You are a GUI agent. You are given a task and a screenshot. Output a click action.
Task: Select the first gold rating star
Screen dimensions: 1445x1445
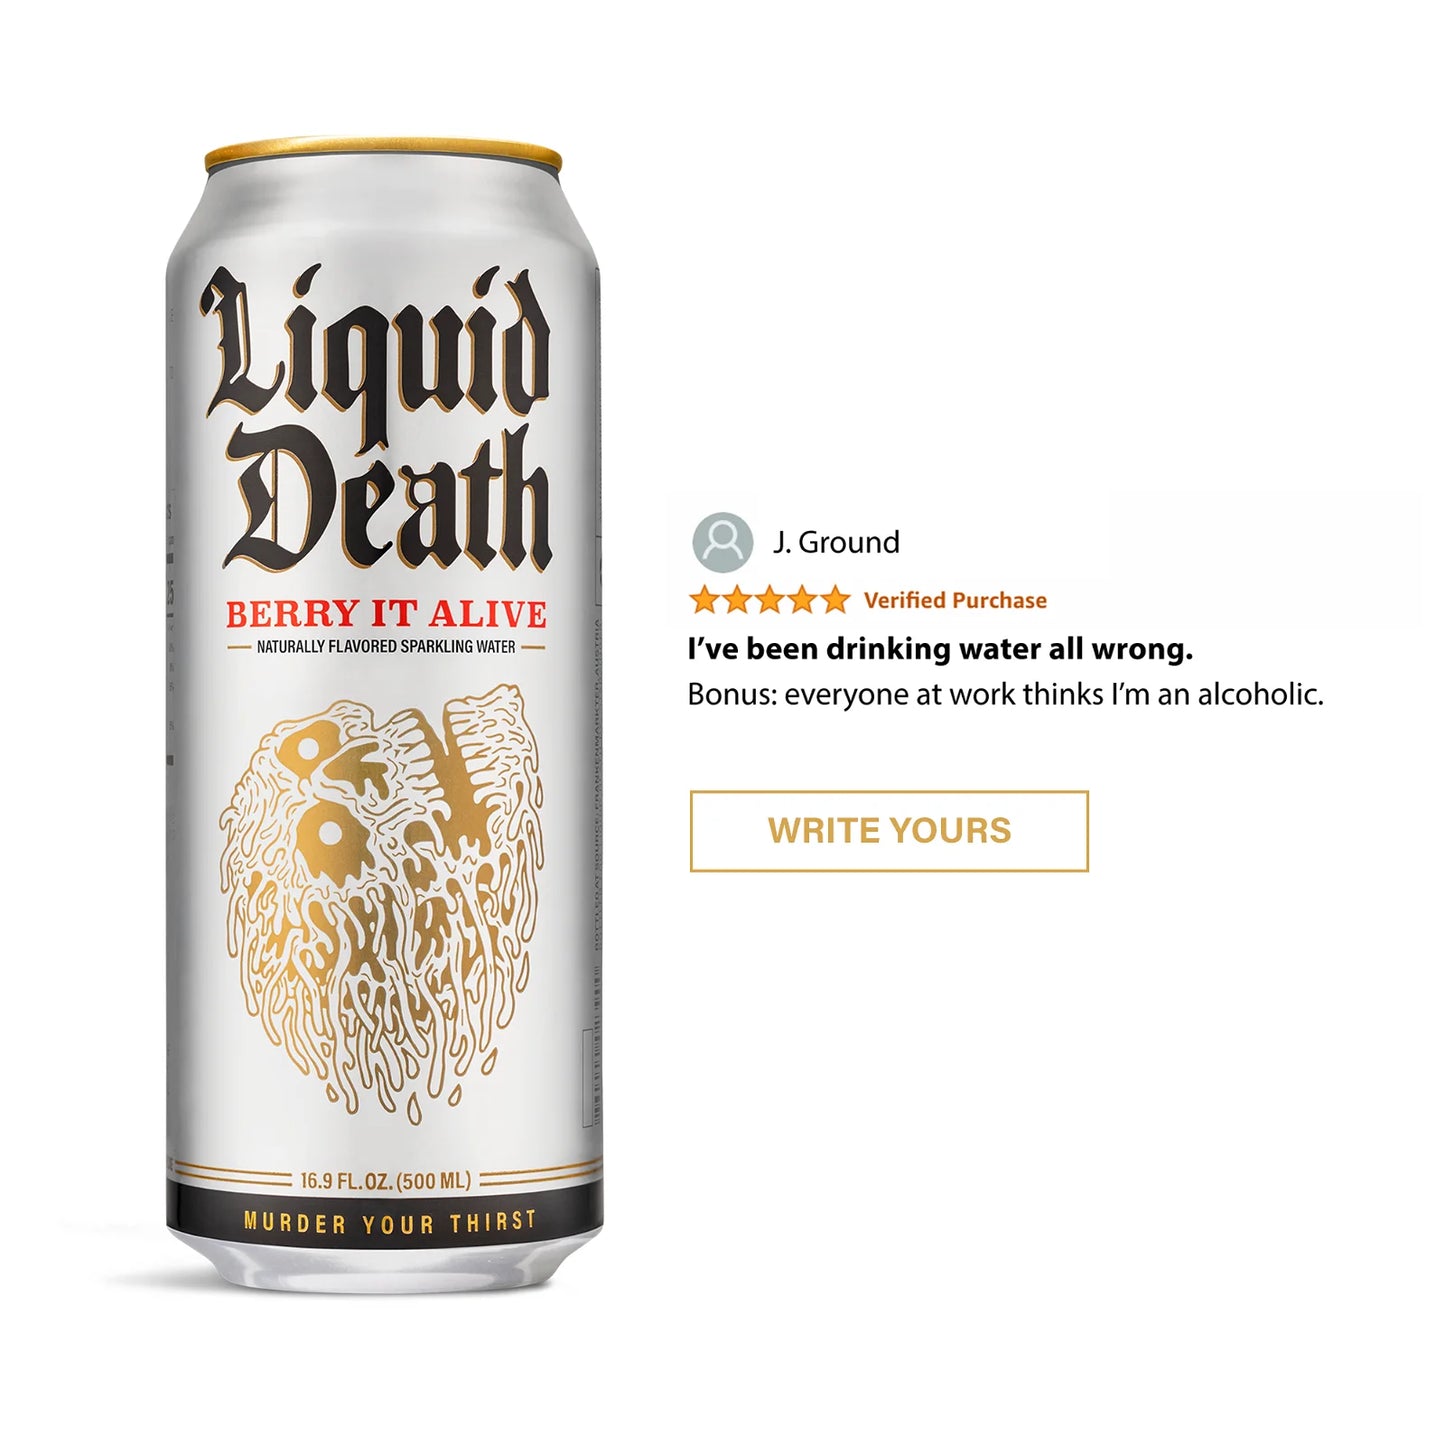[x=705, y=600]
